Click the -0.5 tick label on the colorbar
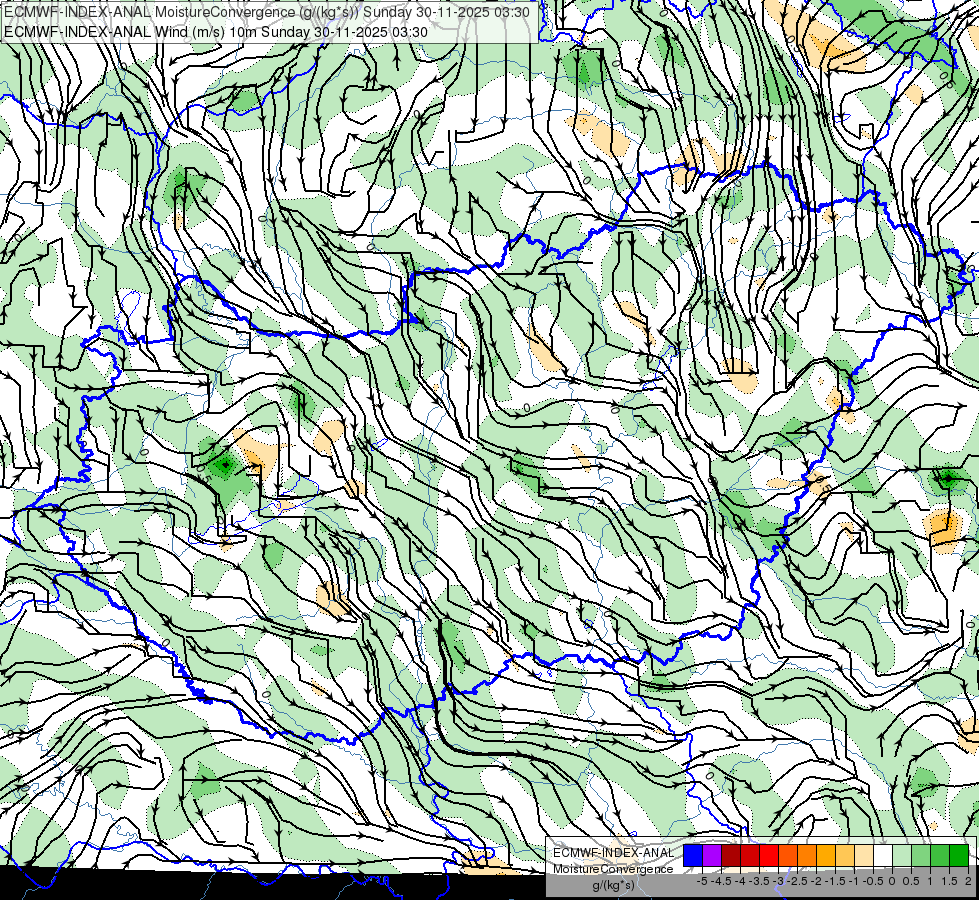This screenshot has width=979, height=900. click(873, 881)
